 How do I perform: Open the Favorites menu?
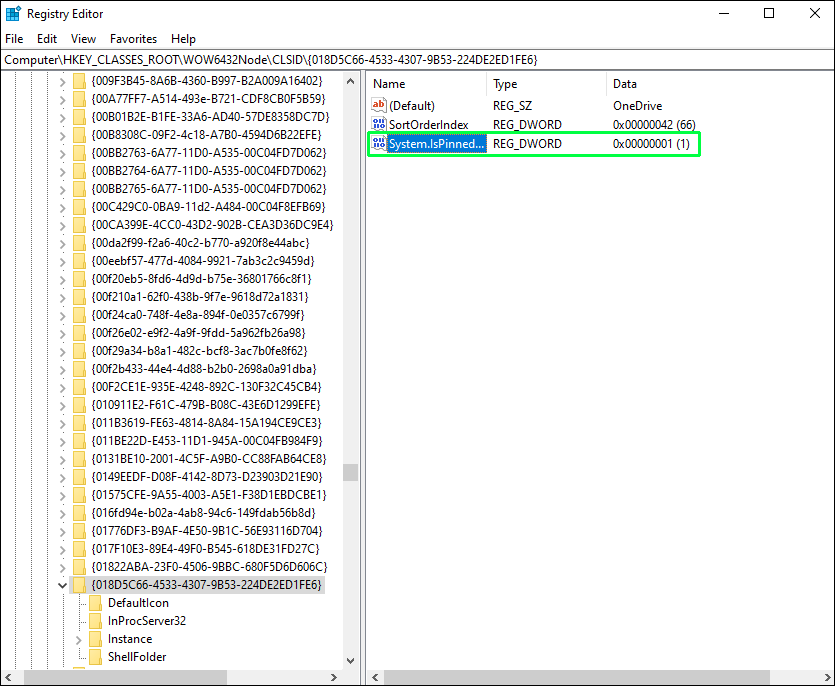(x=133, y=39)
